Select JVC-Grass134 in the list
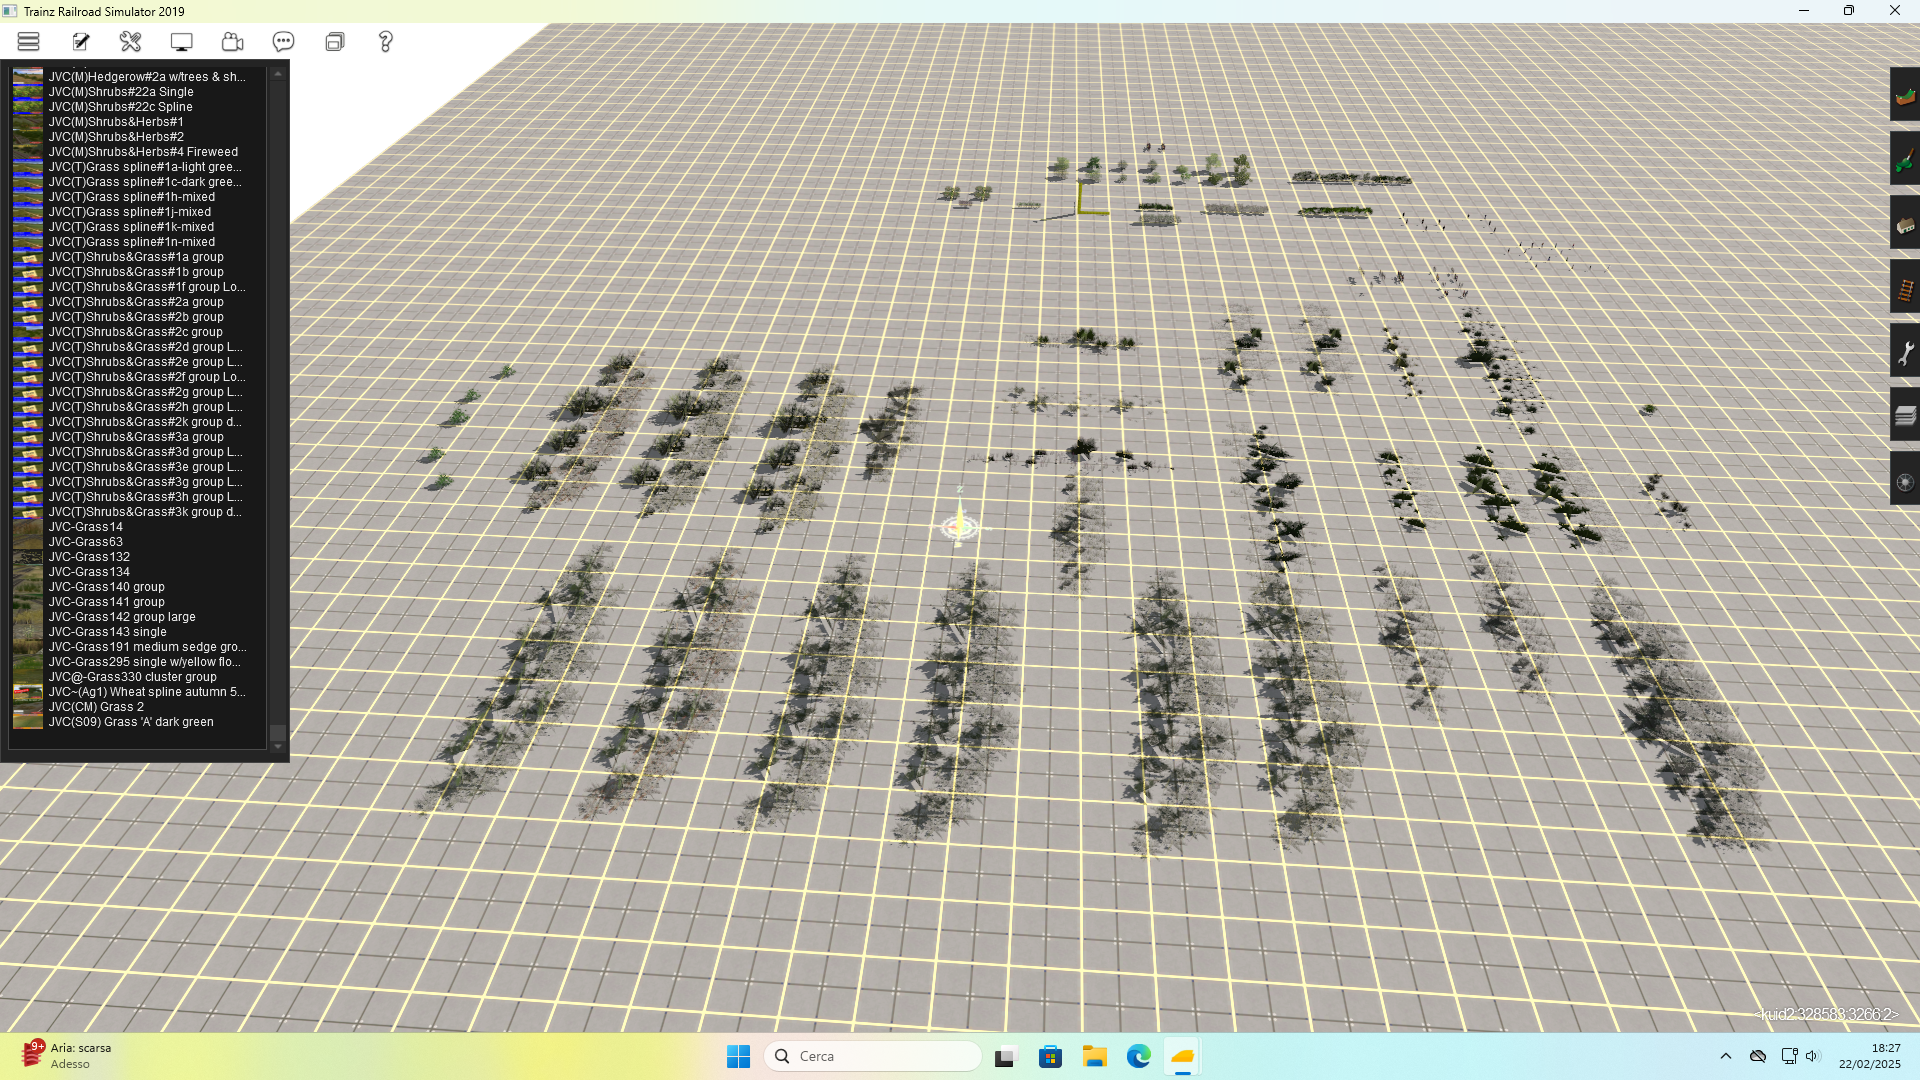 pyautogui.click(x=89, y=572)
